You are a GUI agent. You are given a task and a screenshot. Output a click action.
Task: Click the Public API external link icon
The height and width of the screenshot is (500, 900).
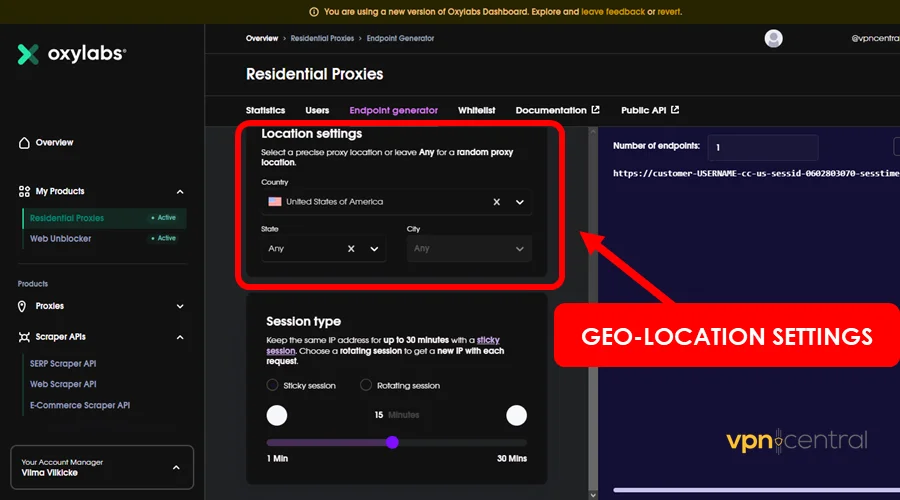click(x=675, y=110)
